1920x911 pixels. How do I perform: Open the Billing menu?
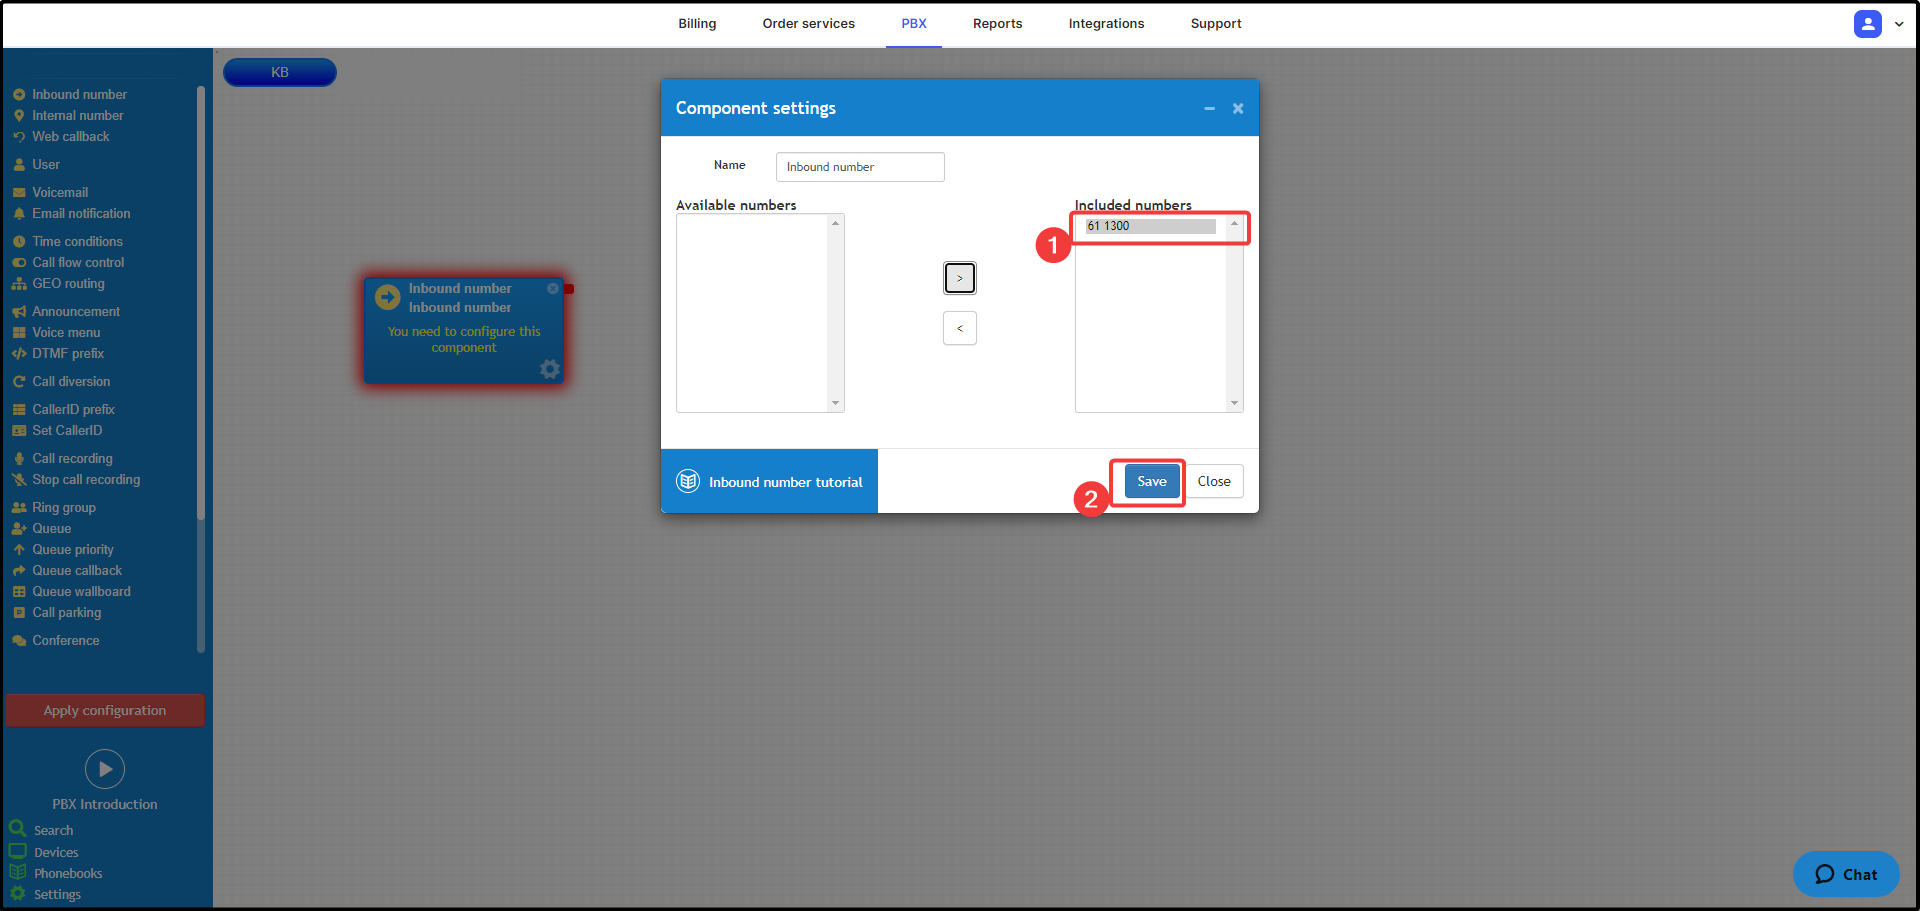click(x=697, y=24)
